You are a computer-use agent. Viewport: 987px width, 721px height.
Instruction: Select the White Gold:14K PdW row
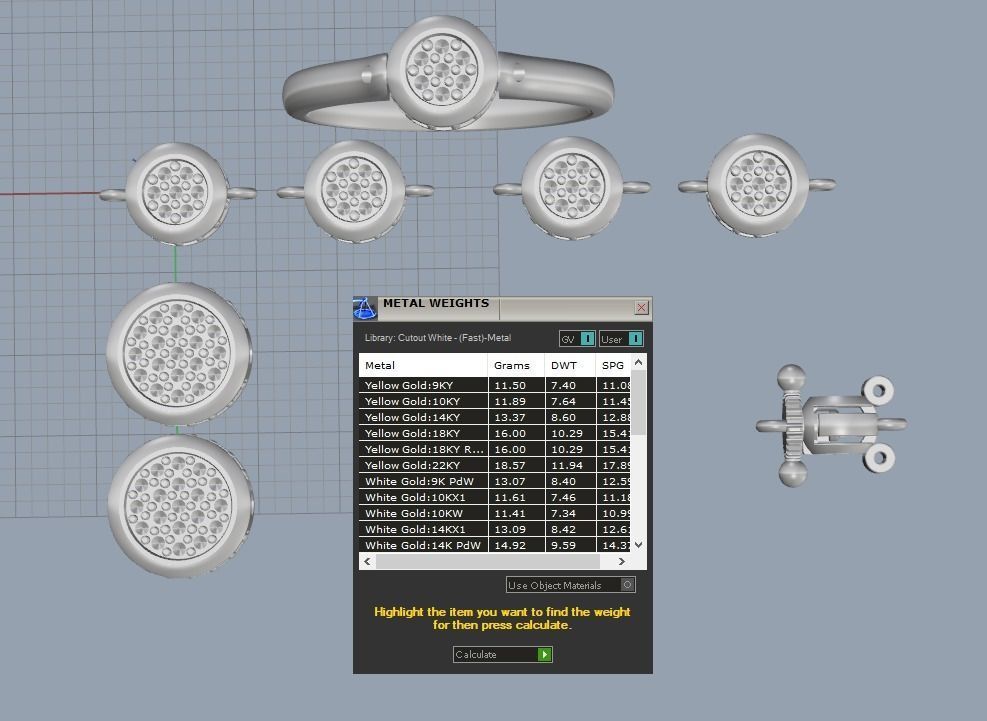[495, 545]
